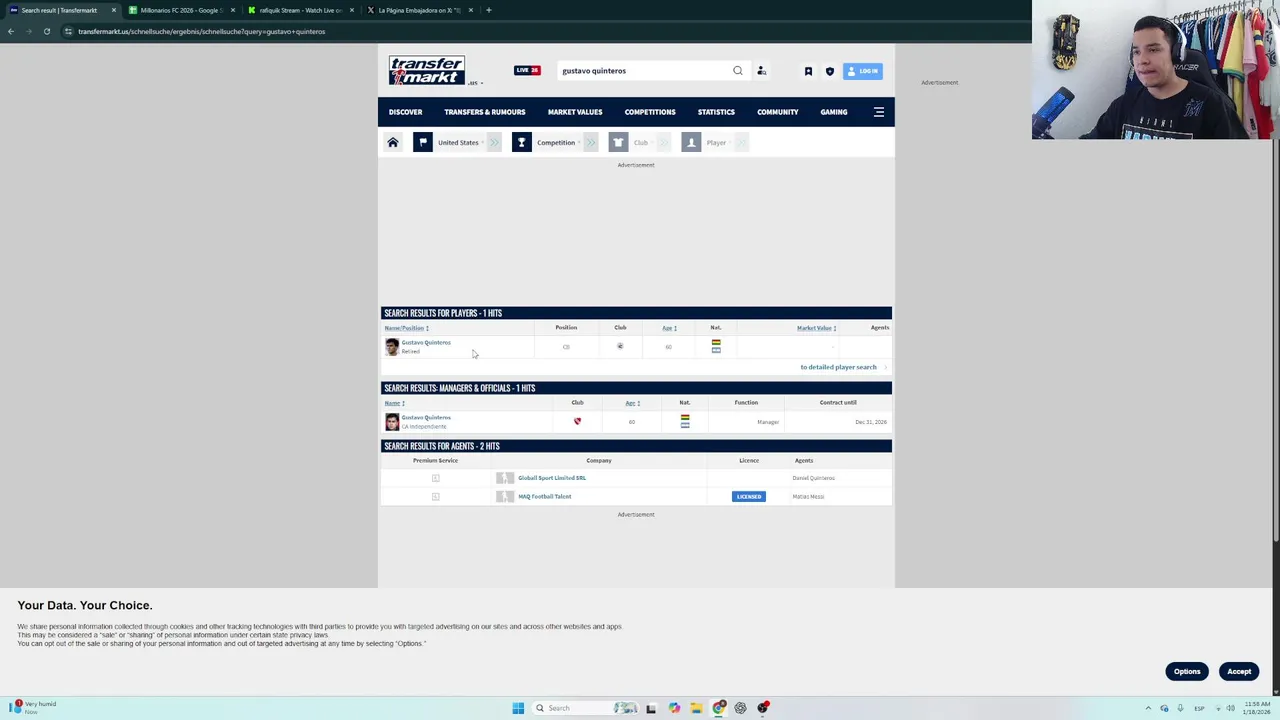The width and height of the screenshot is (1280, 720).
Task: Open manager Gustavo Quinteros link
Action: tap(426, 418)
